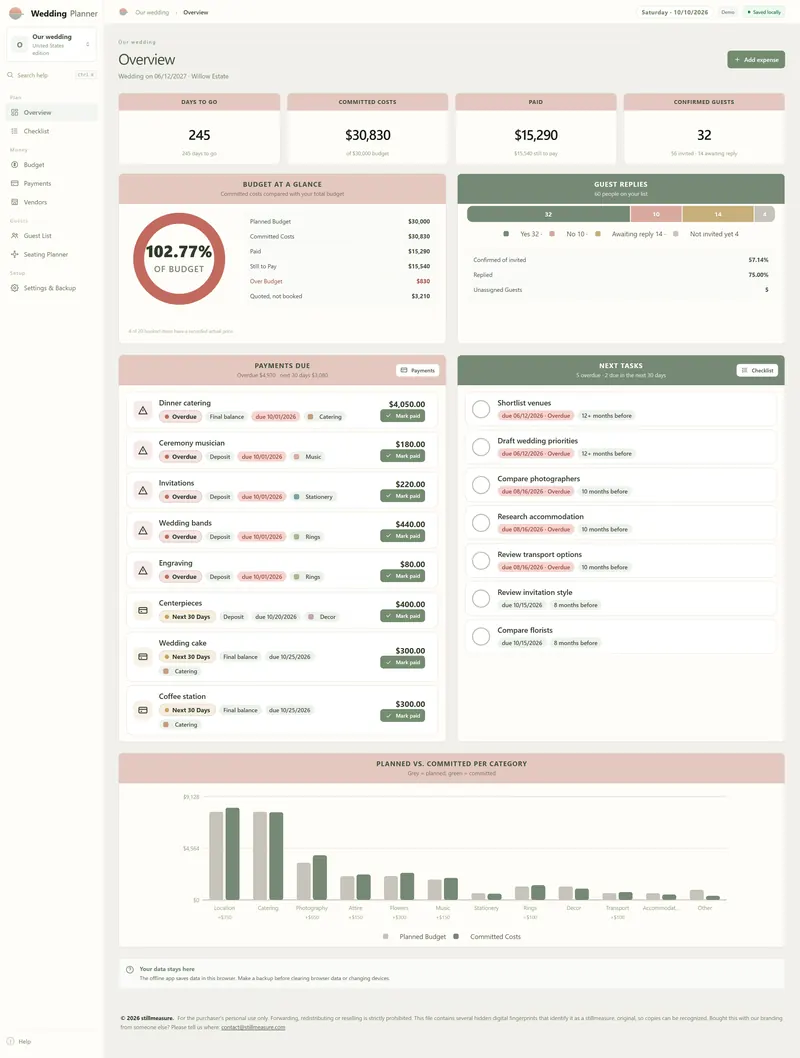Go to Payments in the sidebar
800x1058 pixels.
click(x=51, y=184)
